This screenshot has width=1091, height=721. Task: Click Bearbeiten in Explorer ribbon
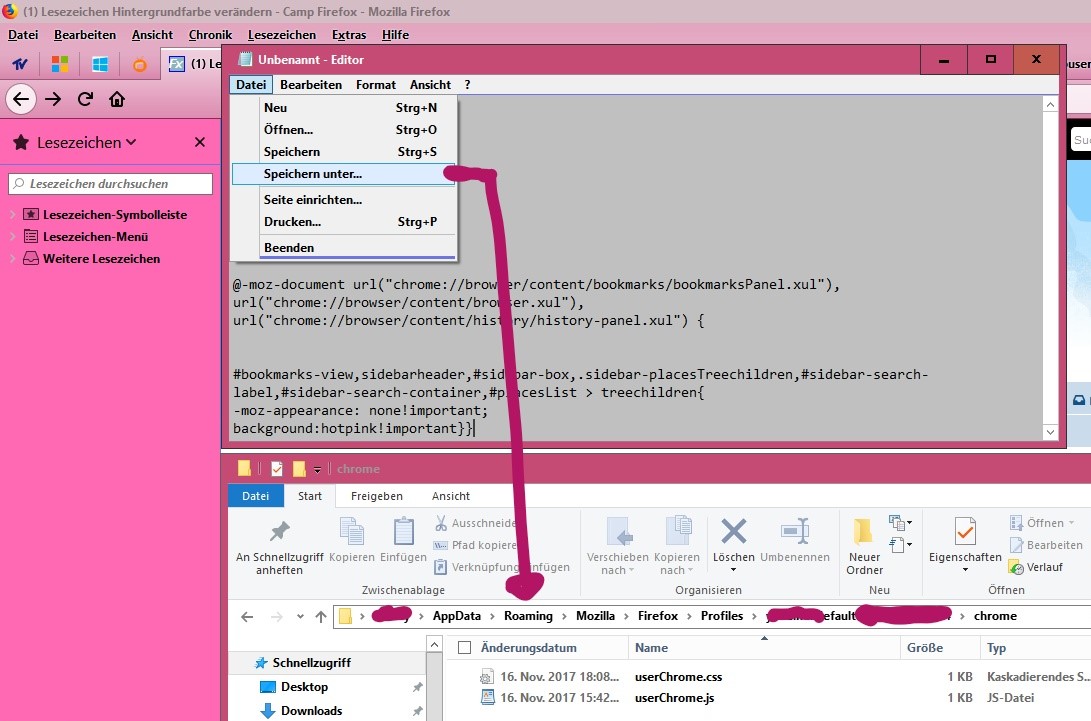pyautogui.click(x=1046, y=545)
